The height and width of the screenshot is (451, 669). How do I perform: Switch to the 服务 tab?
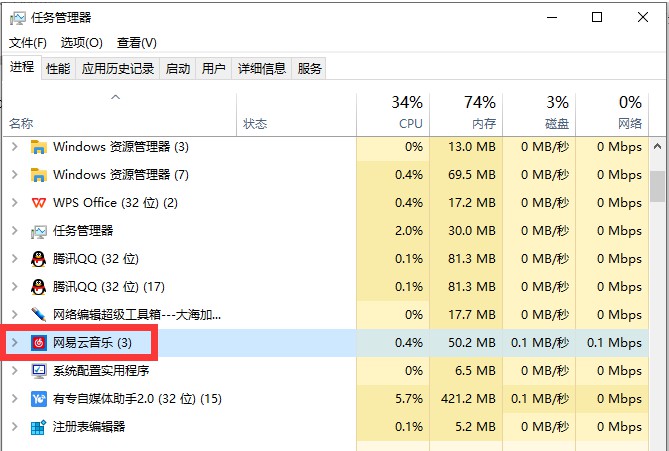point(309,69)
